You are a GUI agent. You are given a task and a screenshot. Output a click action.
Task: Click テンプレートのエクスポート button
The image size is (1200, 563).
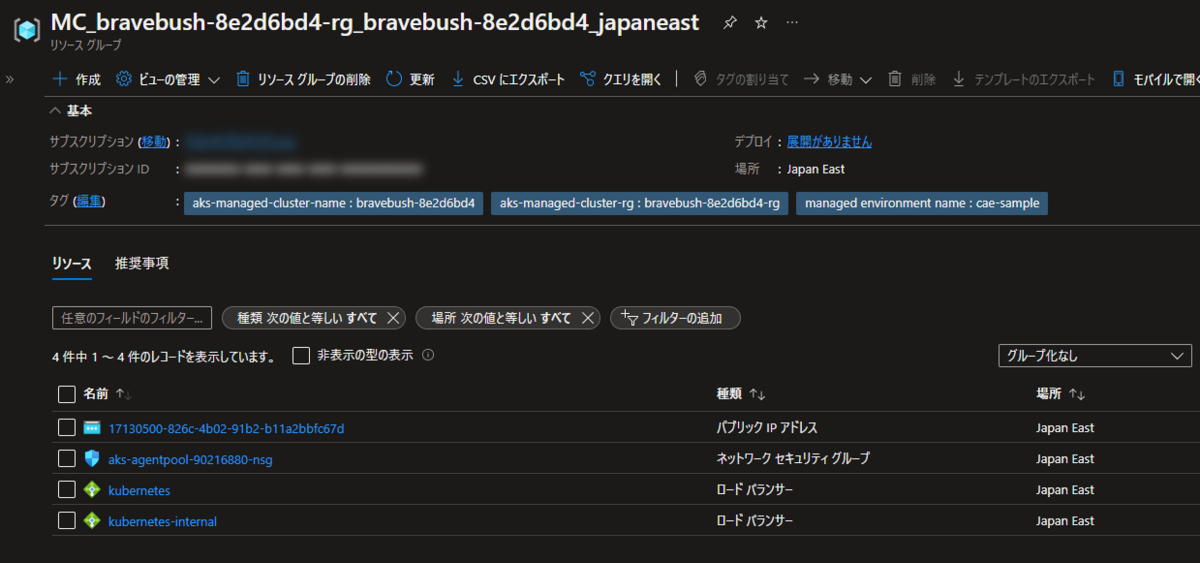point(1023,79)
